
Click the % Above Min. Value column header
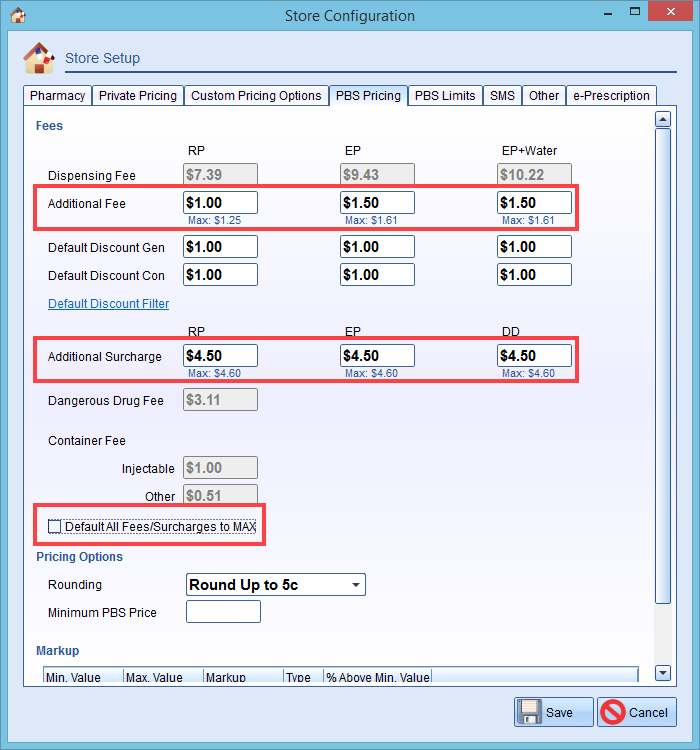(x=378, y=676)
